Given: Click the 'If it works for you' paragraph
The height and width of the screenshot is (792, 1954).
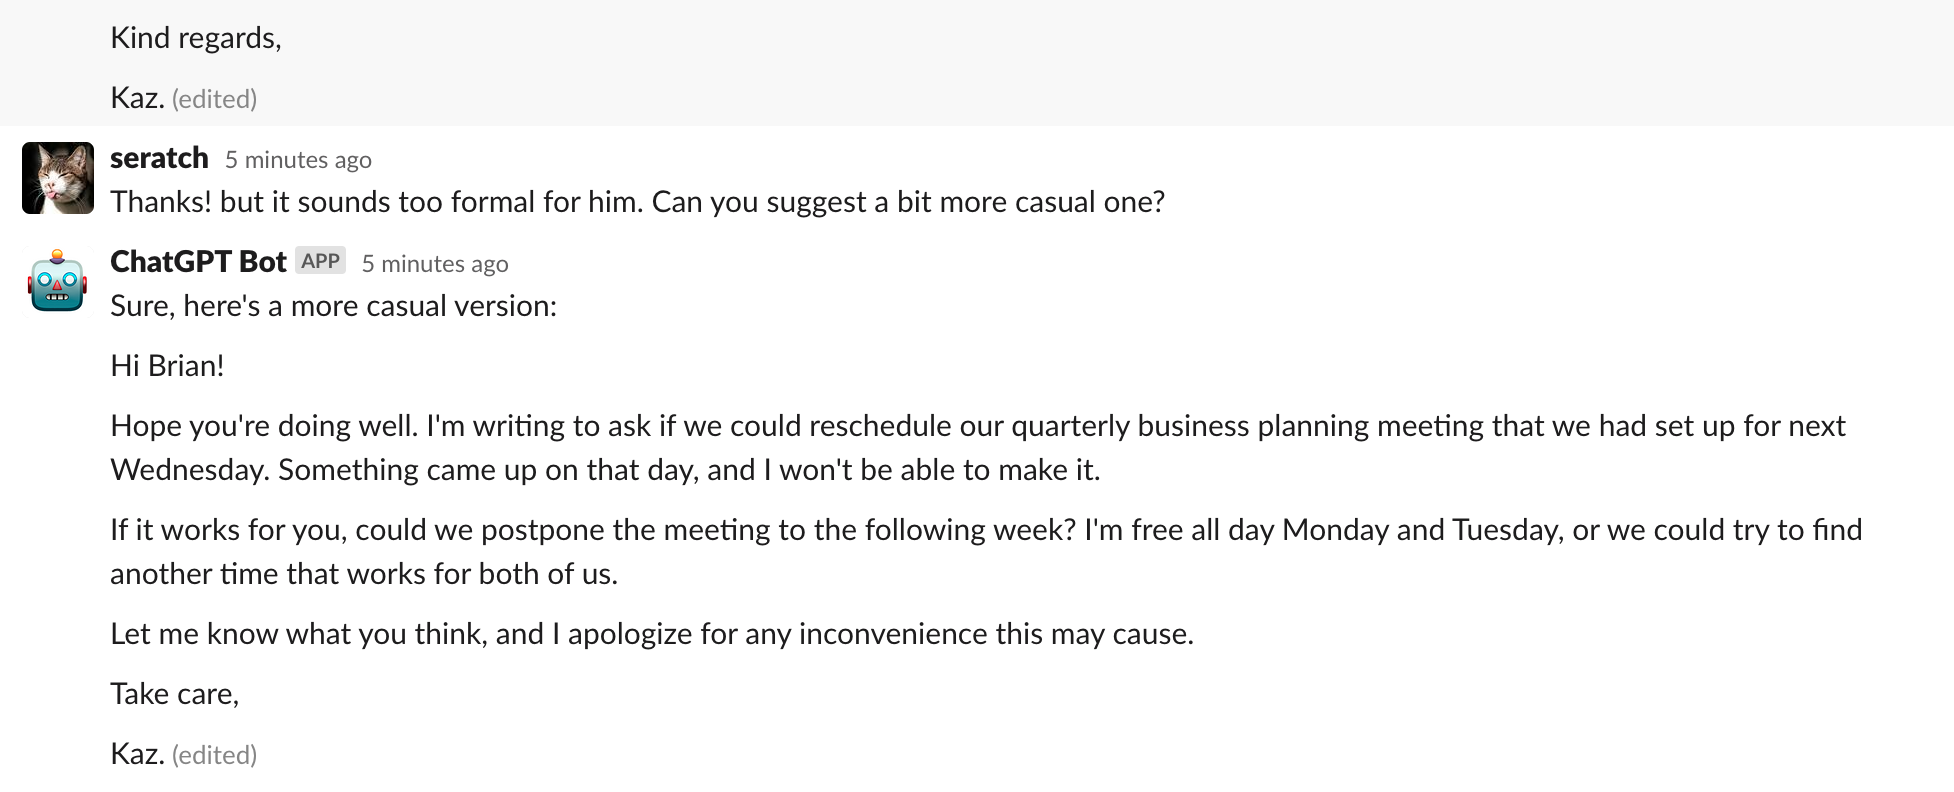Looking at the screenshot, I should (x=985, y=530).
